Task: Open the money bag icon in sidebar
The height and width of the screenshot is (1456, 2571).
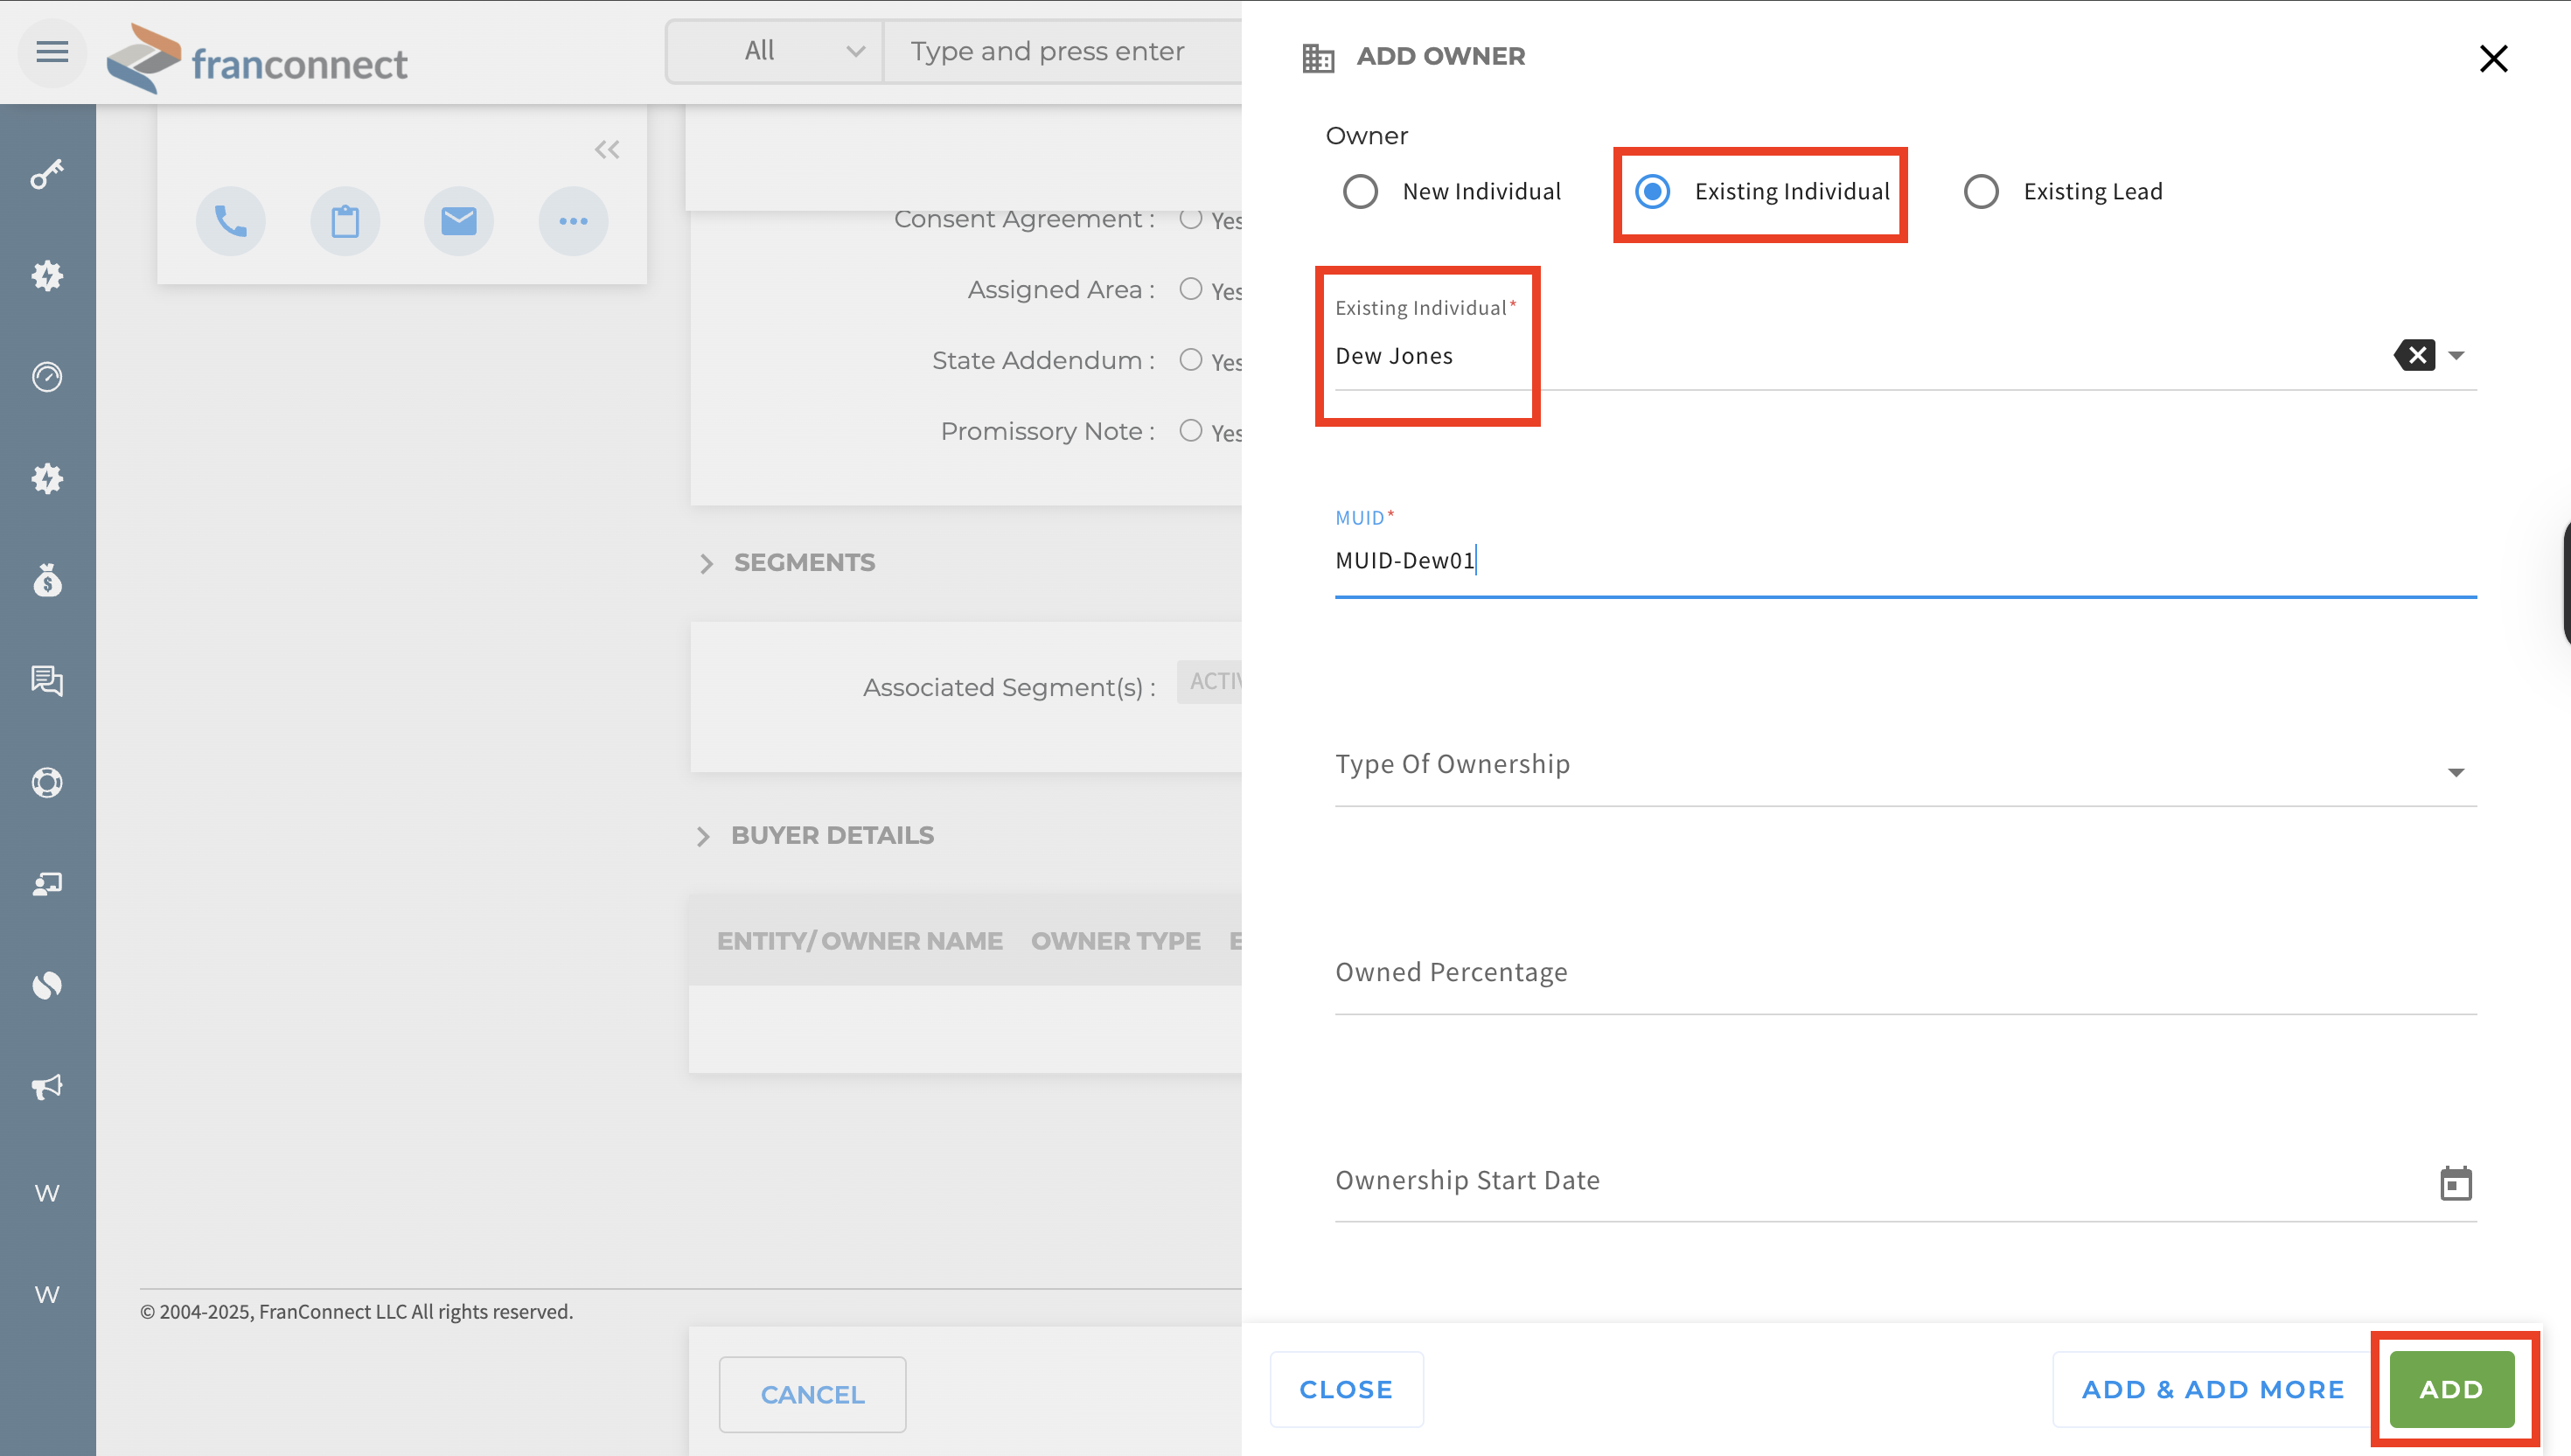Action: tap(47, 580)
